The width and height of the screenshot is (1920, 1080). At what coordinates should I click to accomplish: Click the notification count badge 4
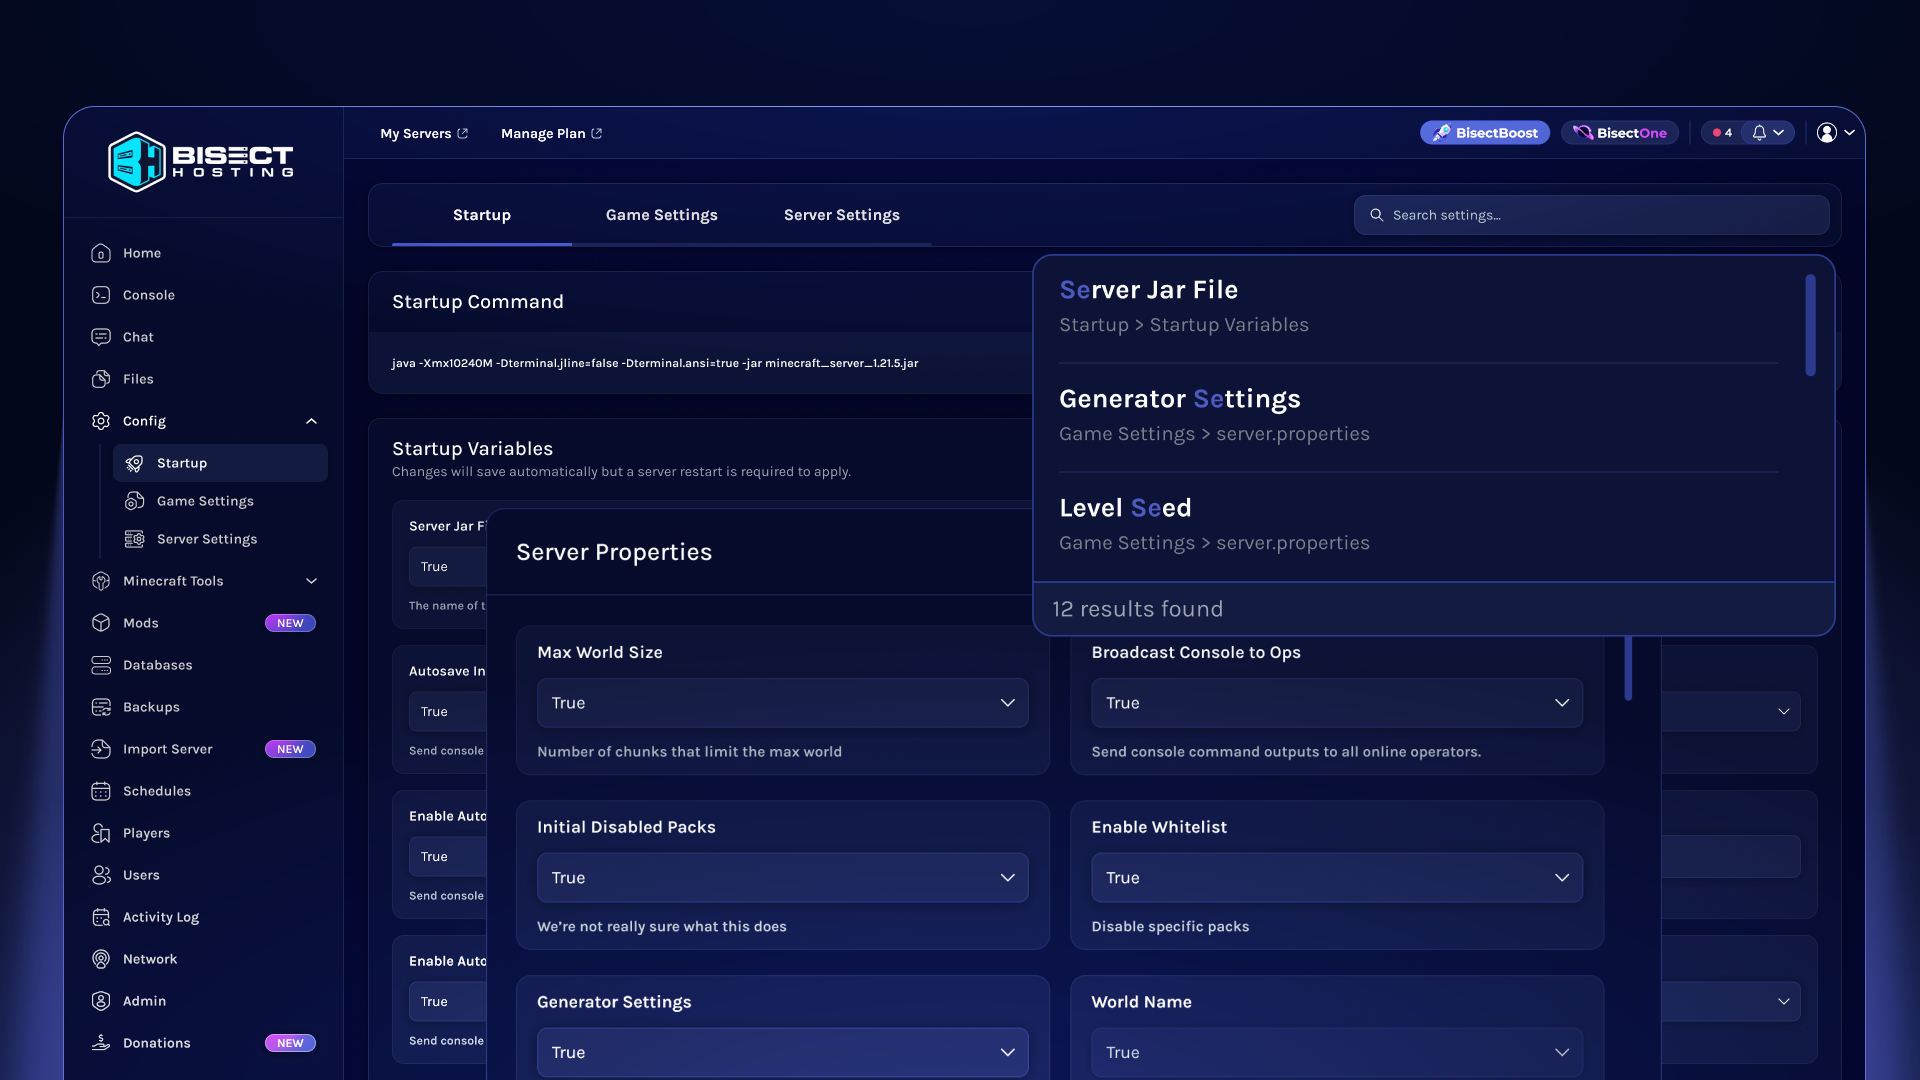tap(1722, 133)
